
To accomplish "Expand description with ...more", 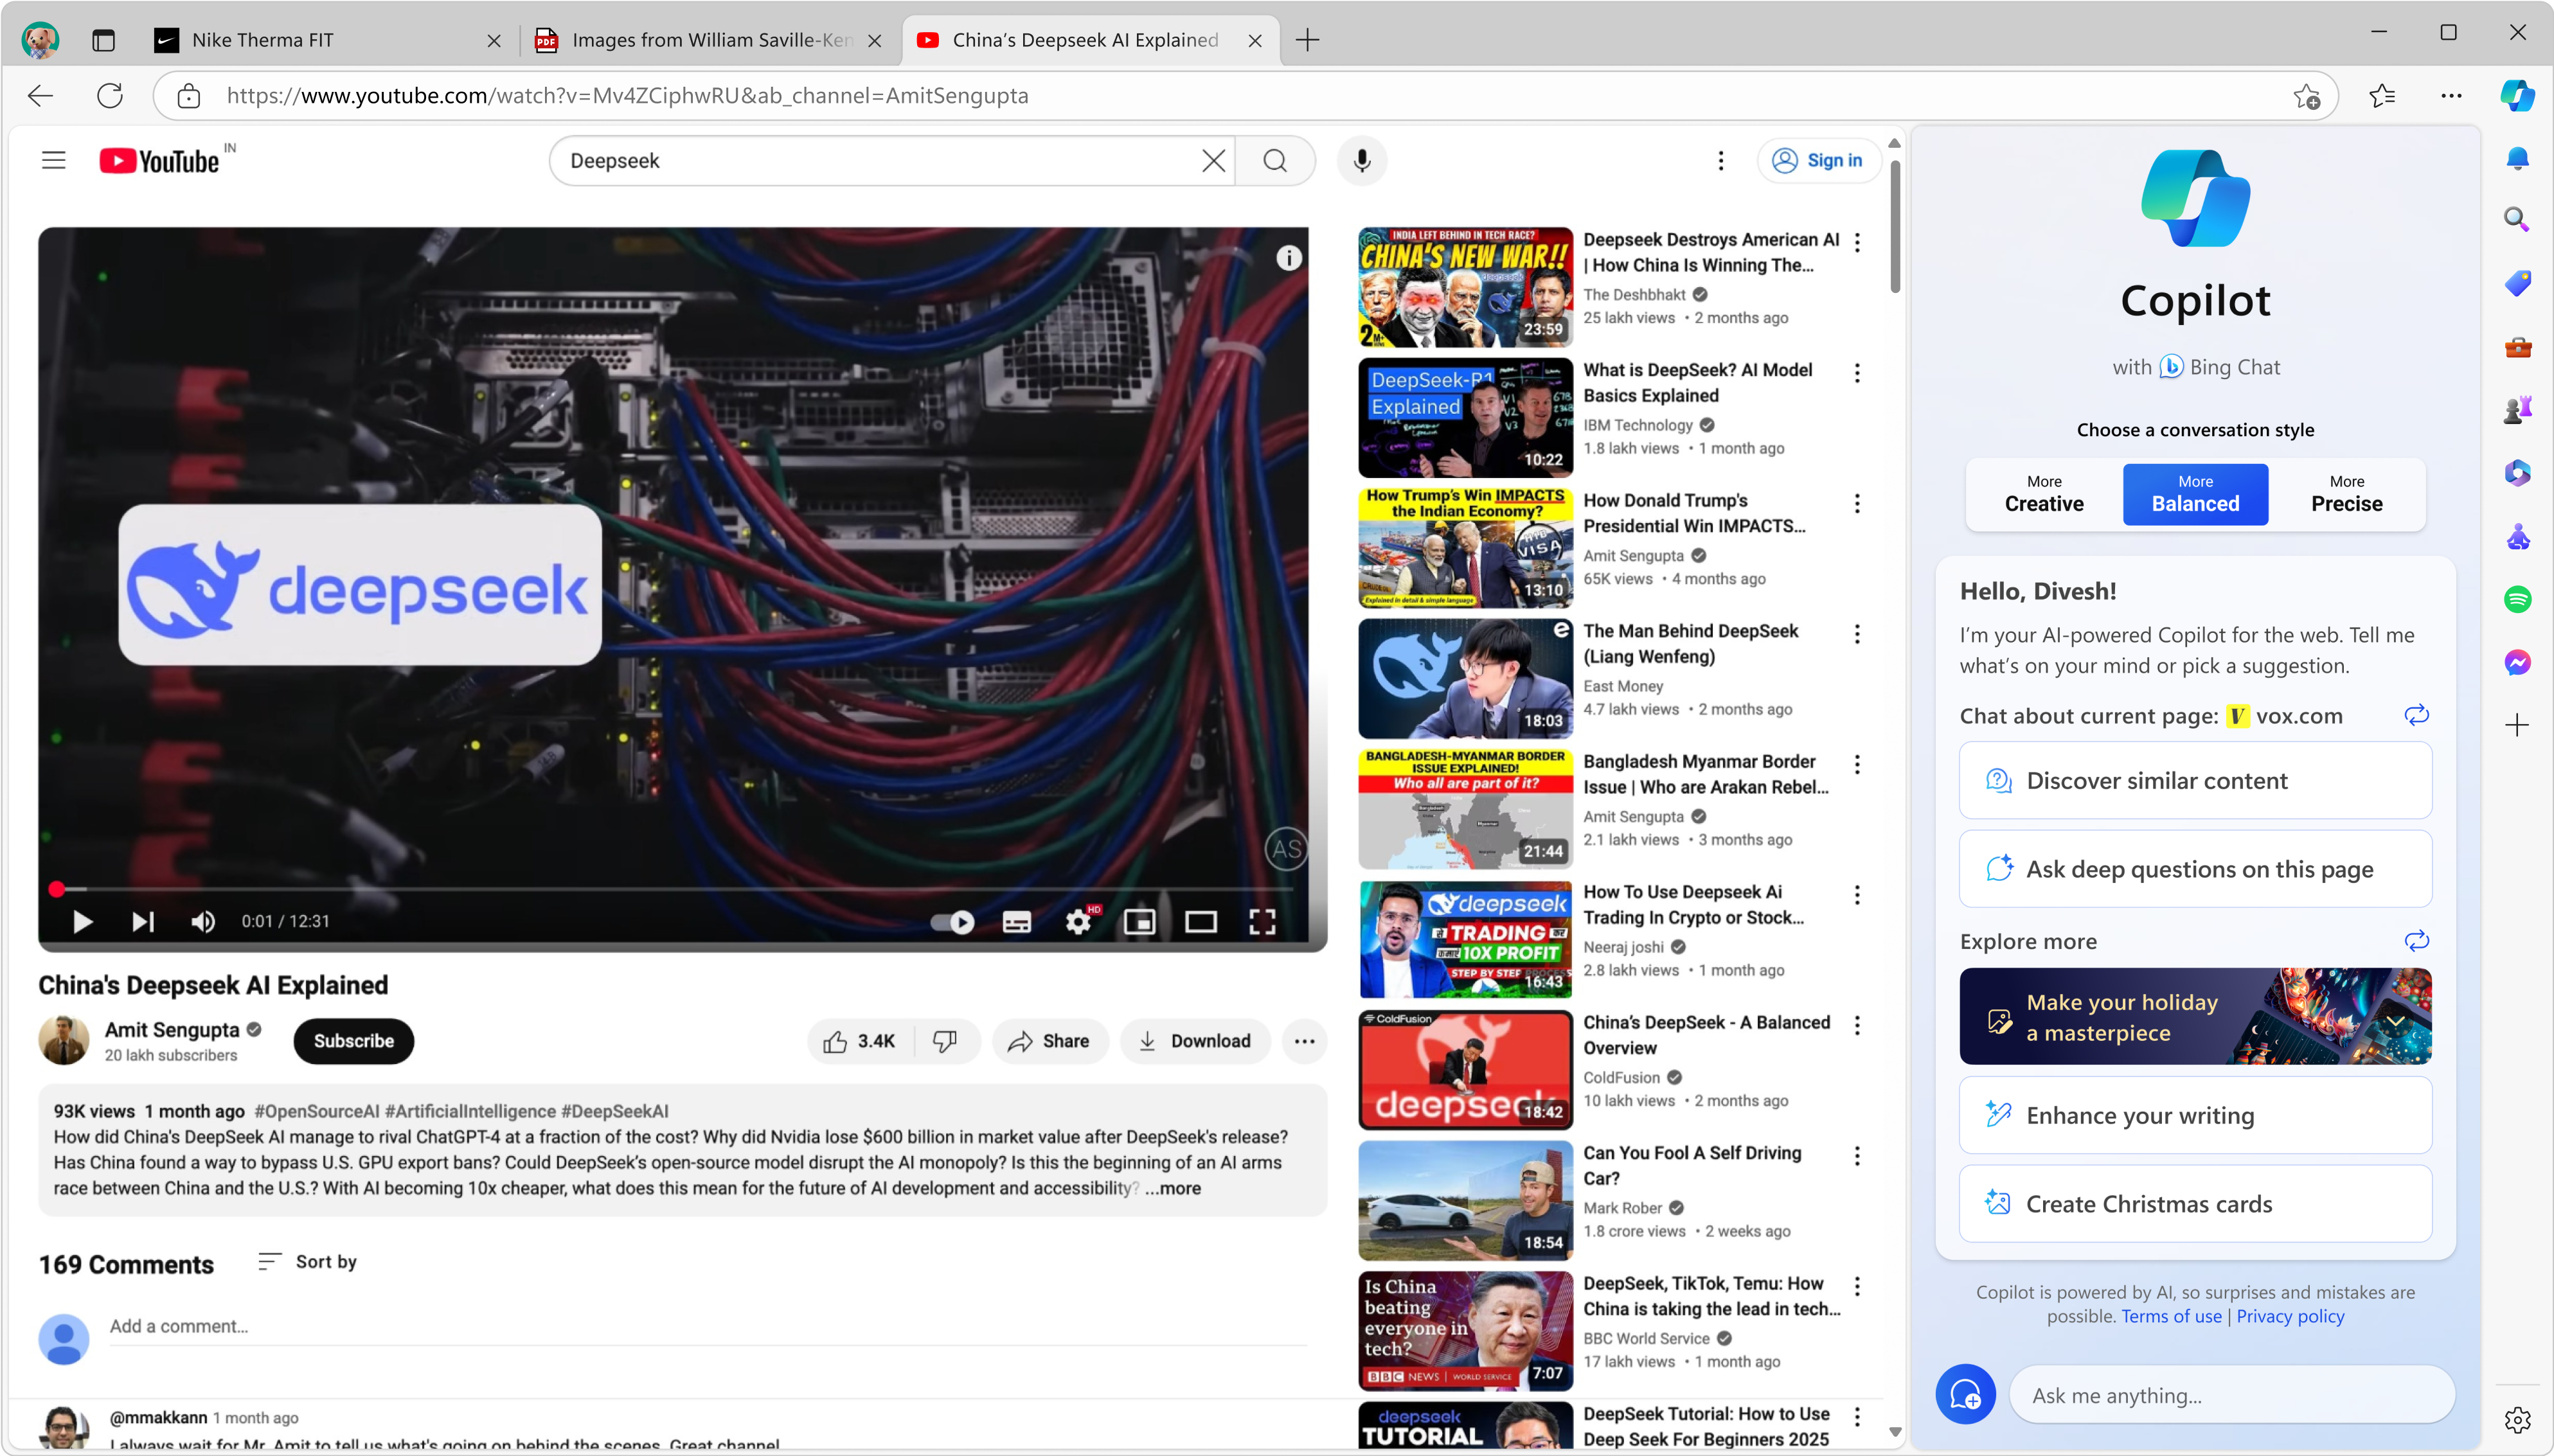I will coord(1173,1188).
